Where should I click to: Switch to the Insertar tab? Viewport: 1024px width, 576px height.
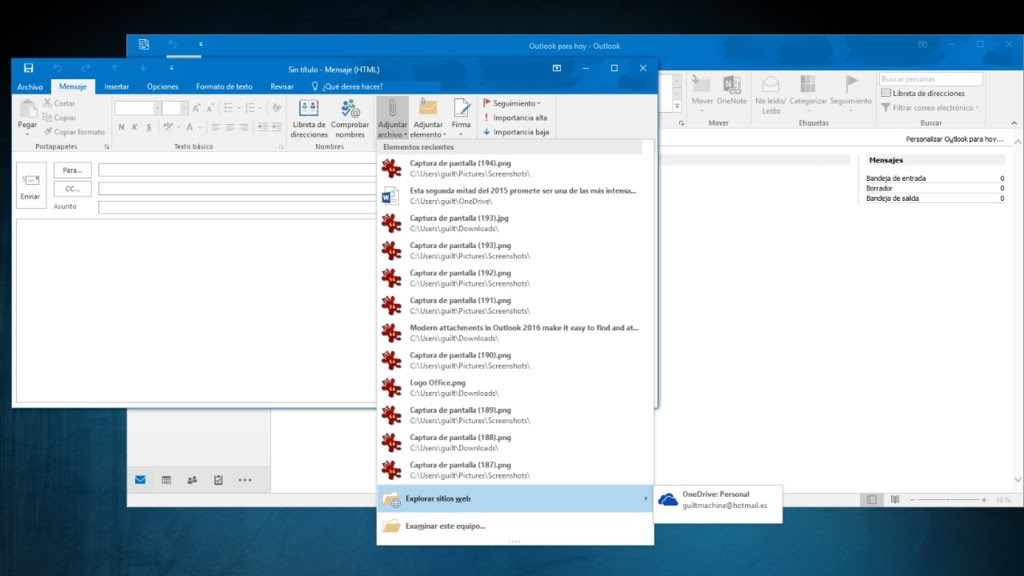[x=117, y=86]
